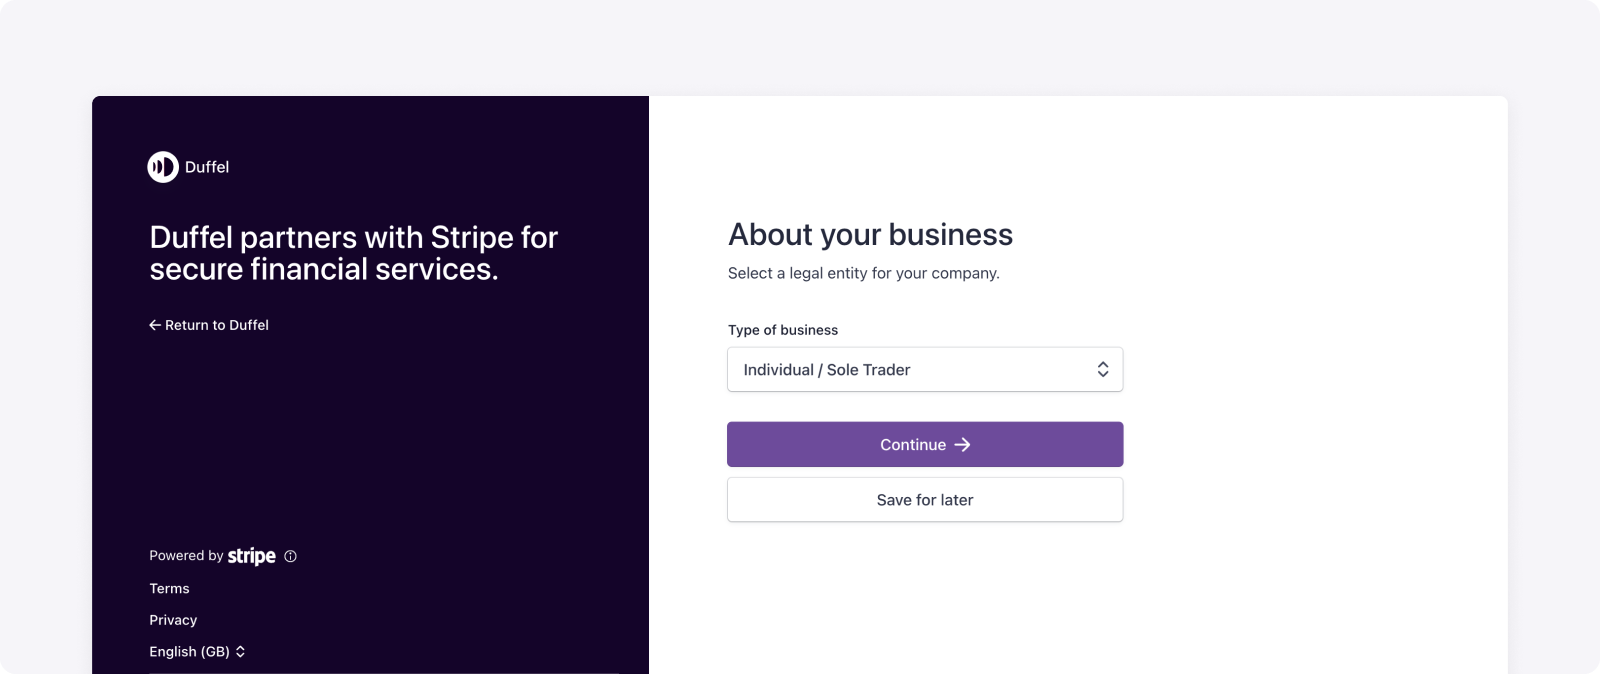Screen dimensions: 1600x674
Task: Open the info icon next to Stripe
Action: click(x=290, y=556)
